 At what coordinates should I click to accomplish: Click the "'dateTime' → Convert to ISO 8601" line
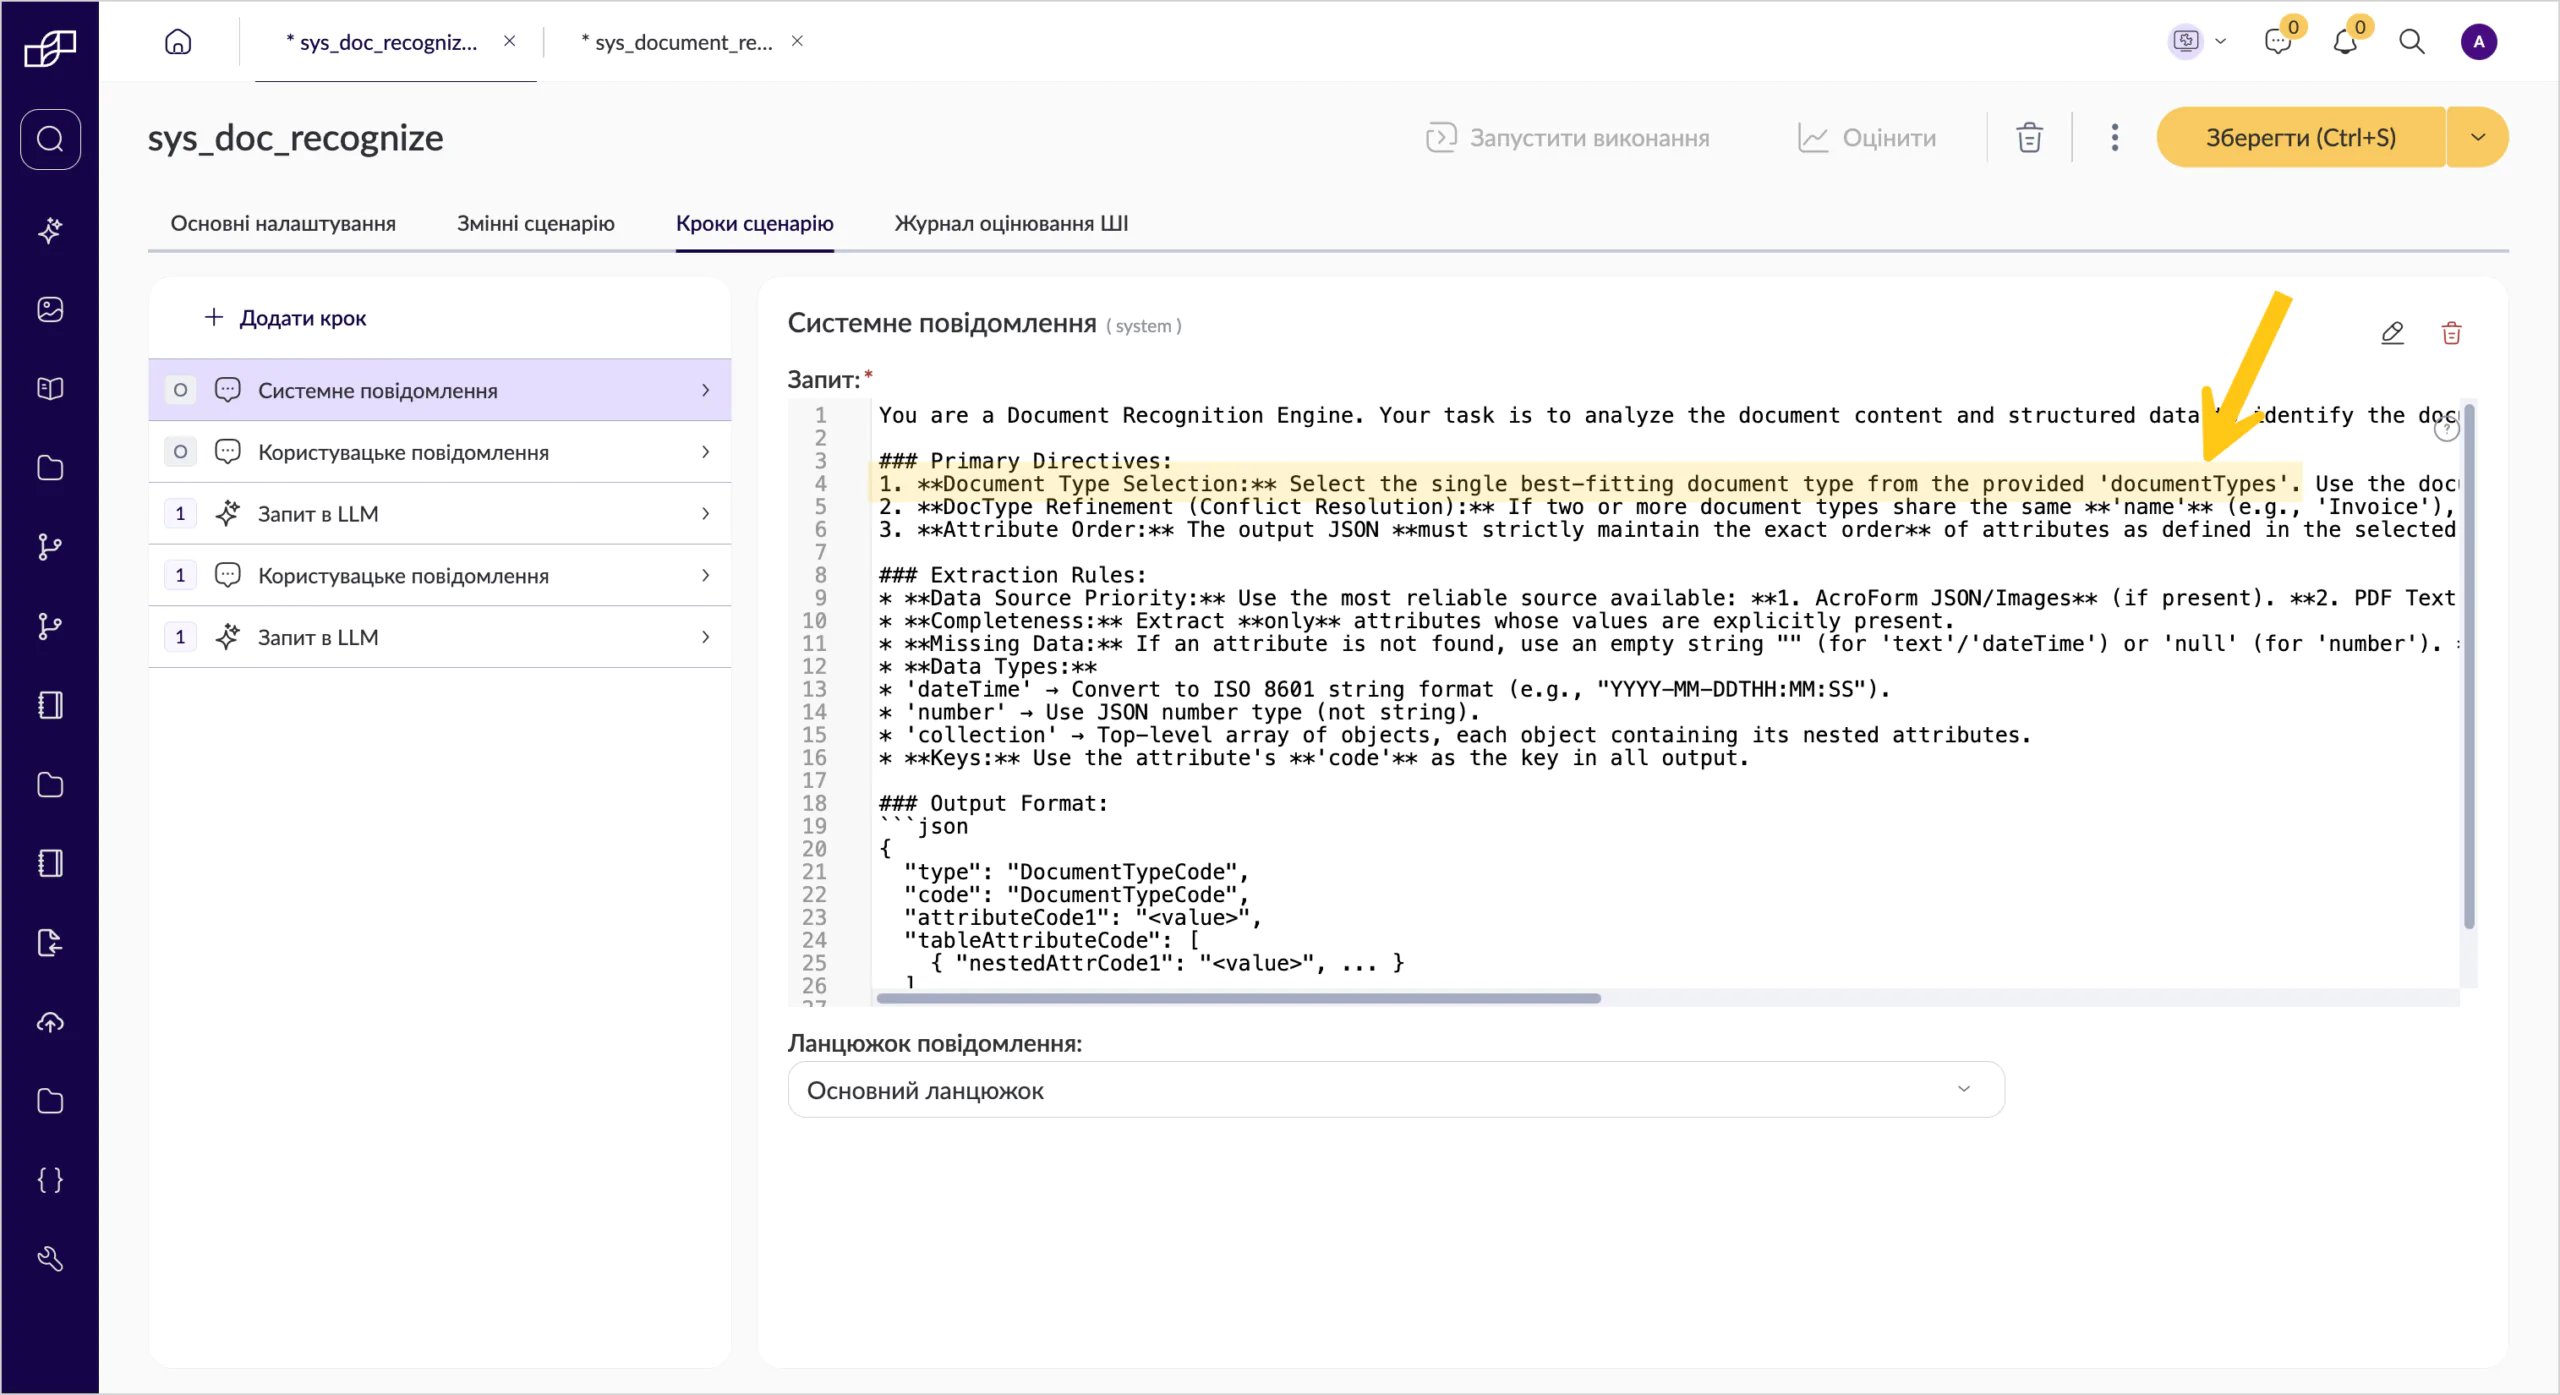tap(1384, 689)
